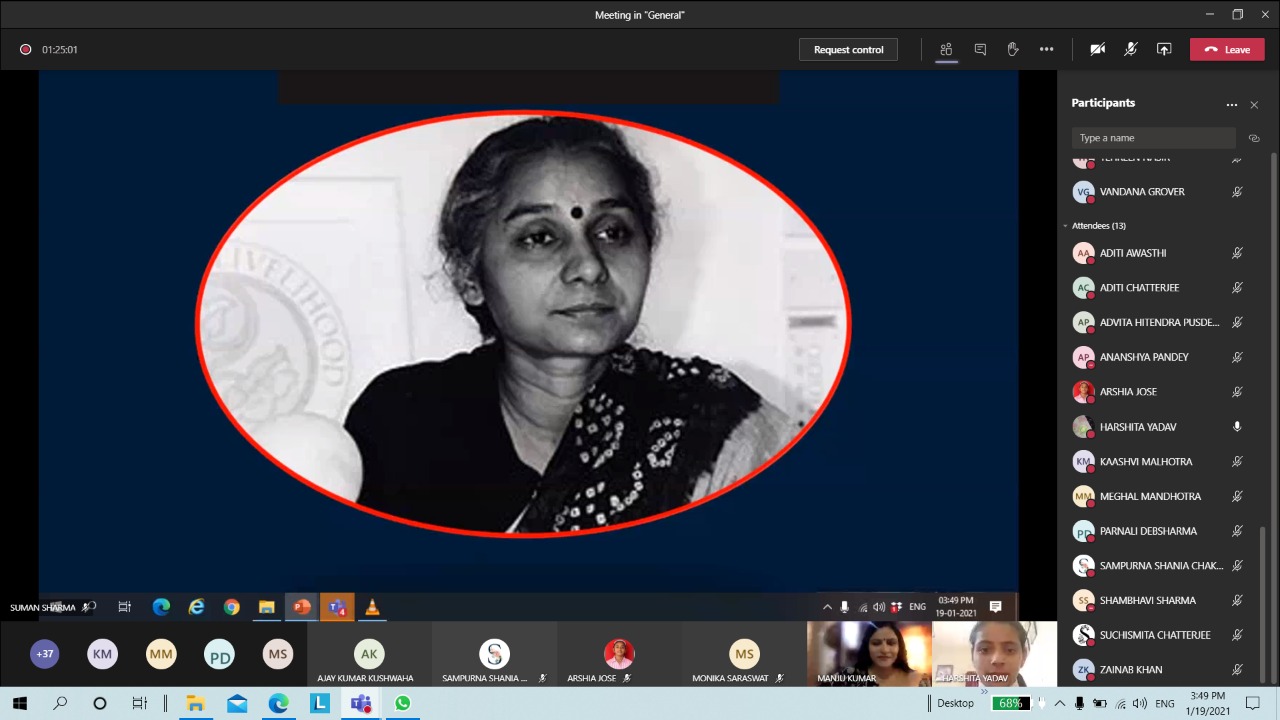Viewport: 1280px width, 720px height.
Task: Select Zainab Khan in the attendees list
Action: point(1130,670)
